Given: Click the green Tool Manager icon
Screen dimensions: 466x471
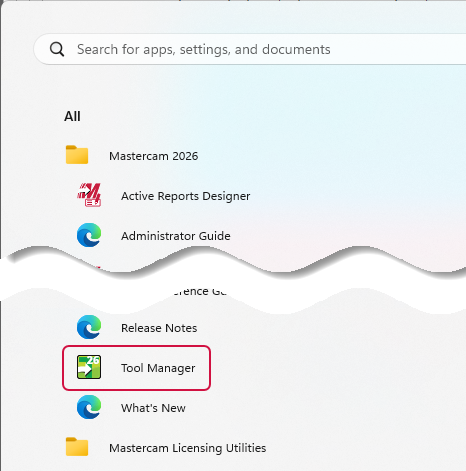Looking at the screenshot, I should pos(89,367).
